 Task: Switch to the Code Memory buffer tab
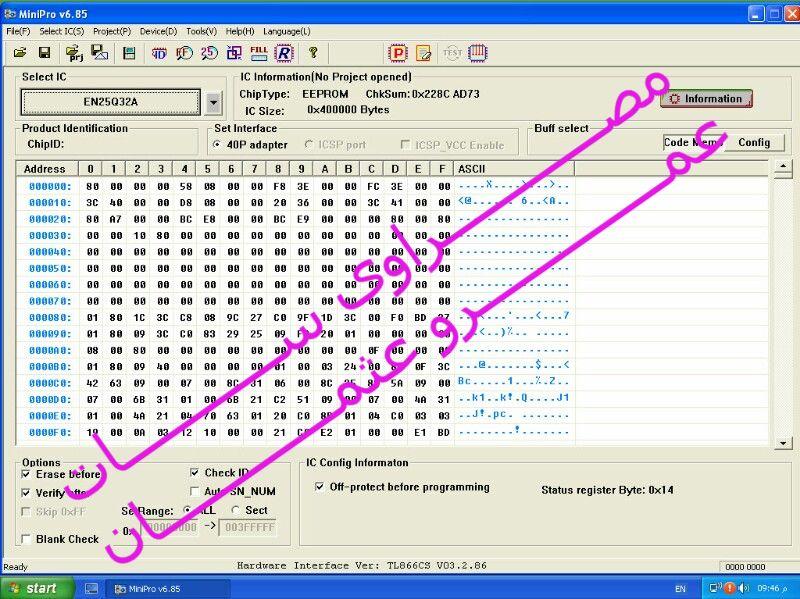click(693, 142)
